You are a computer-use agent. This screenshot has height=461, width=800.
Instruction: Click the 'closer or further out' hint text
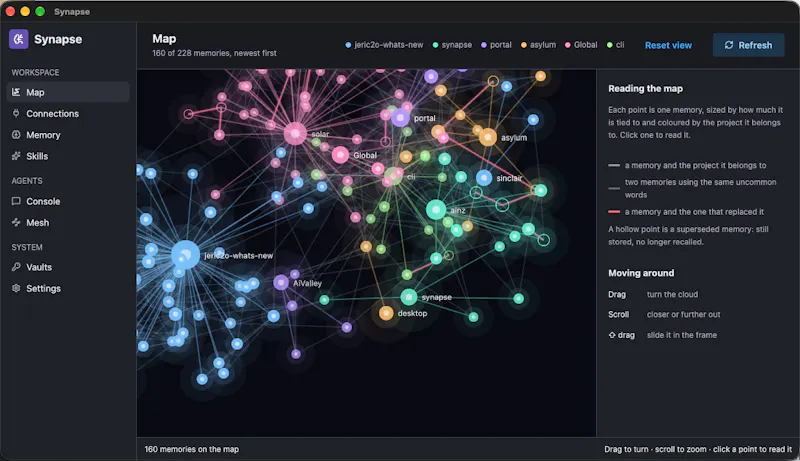(x=683, y=314)
